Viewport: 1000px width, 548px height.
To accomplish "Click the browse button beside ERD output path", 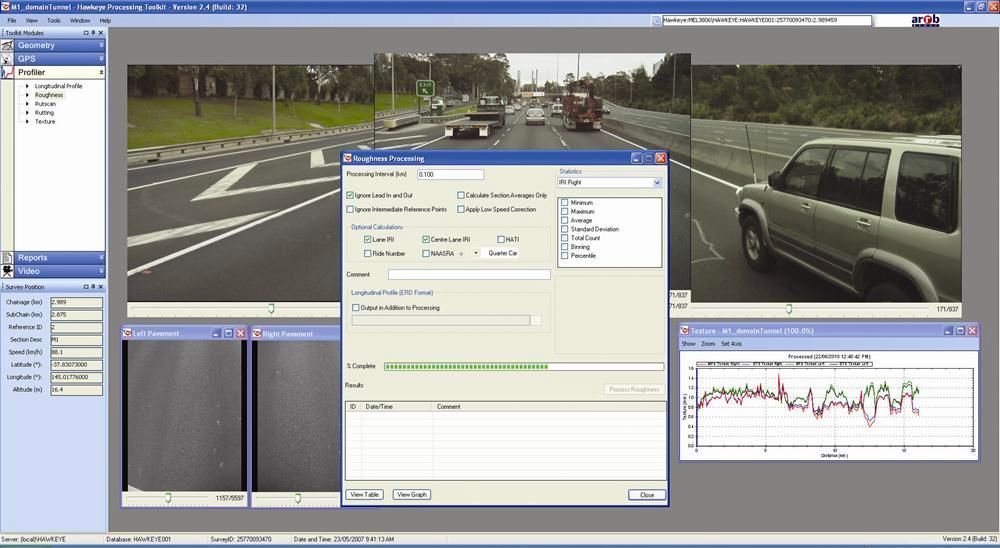I will [536, 320].
